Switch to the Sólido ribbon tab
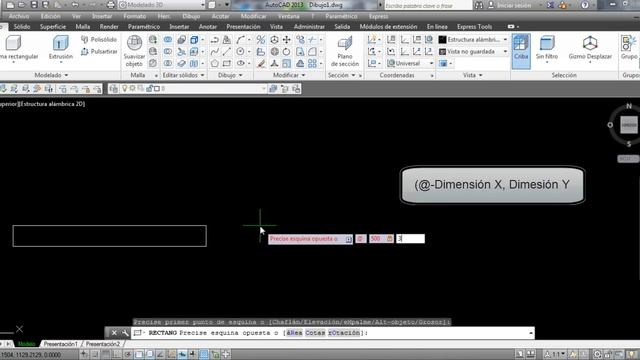The height and width of the screenshot is (360, 640). coord(22,27)
